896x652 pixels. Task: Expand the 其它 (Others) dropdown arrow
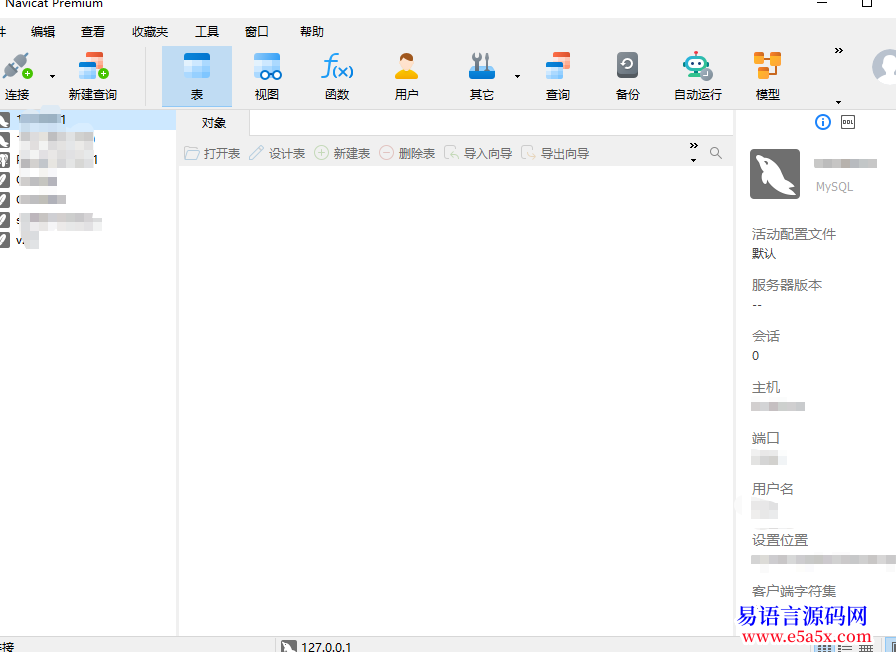click(517, 76)
